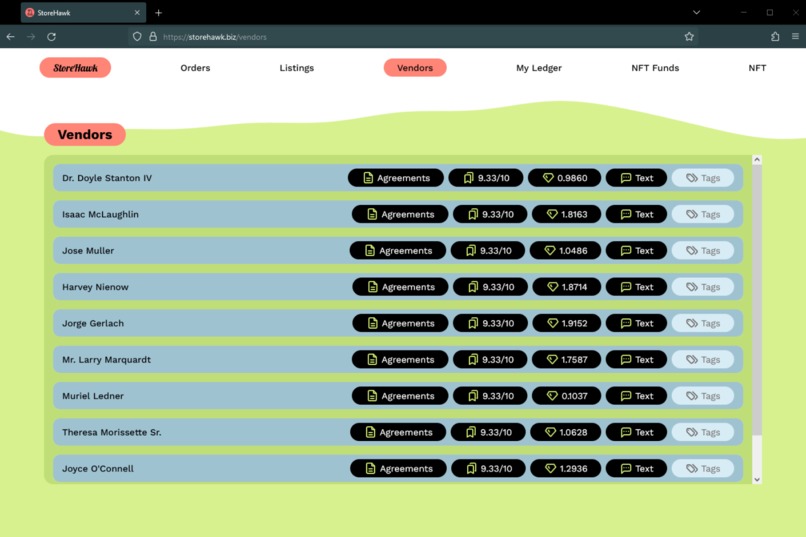Open Agreements for Harvey Nienow
This screenshot has width=806, height=537.
[x=400, y=287]
